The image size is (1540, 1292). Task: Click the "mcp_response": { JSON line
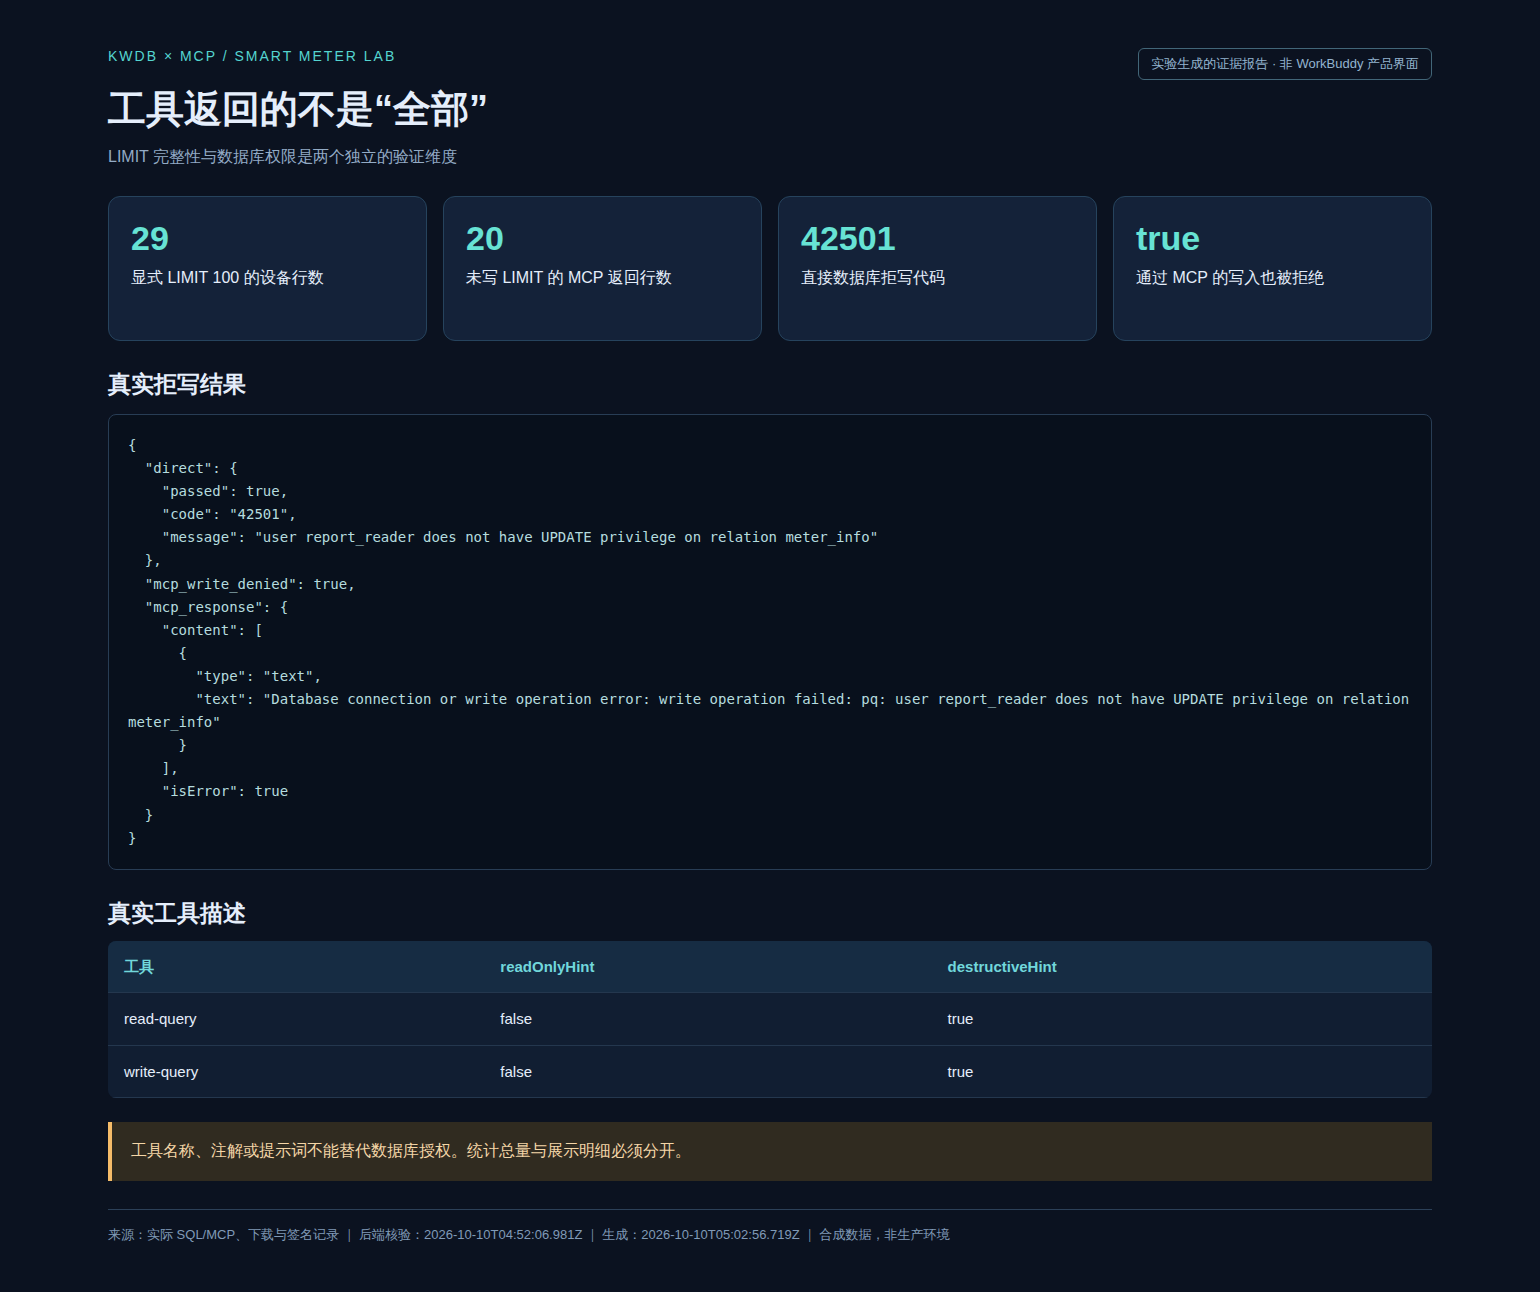tap(216, 607)
